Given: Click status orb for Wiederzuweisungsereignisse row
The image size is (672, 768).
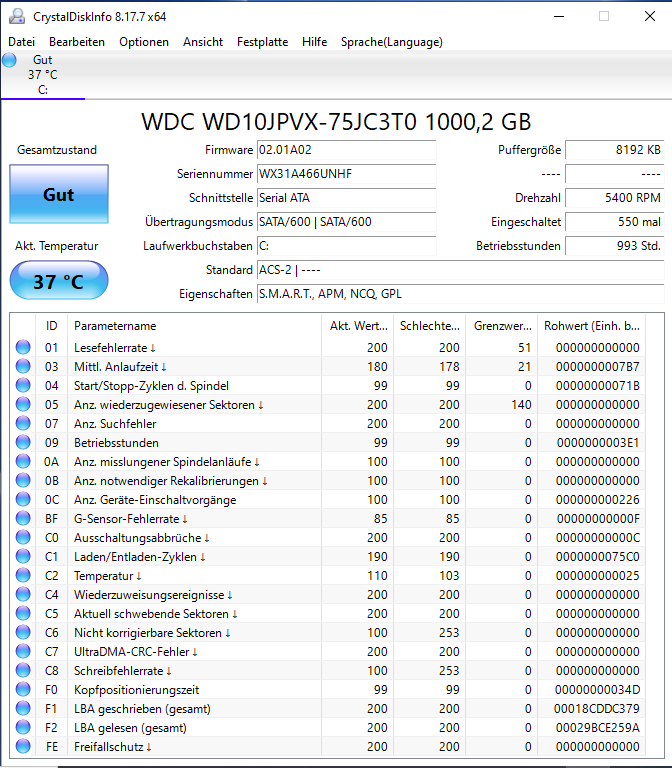Looking at the screenshot, I should click(23, 595).
